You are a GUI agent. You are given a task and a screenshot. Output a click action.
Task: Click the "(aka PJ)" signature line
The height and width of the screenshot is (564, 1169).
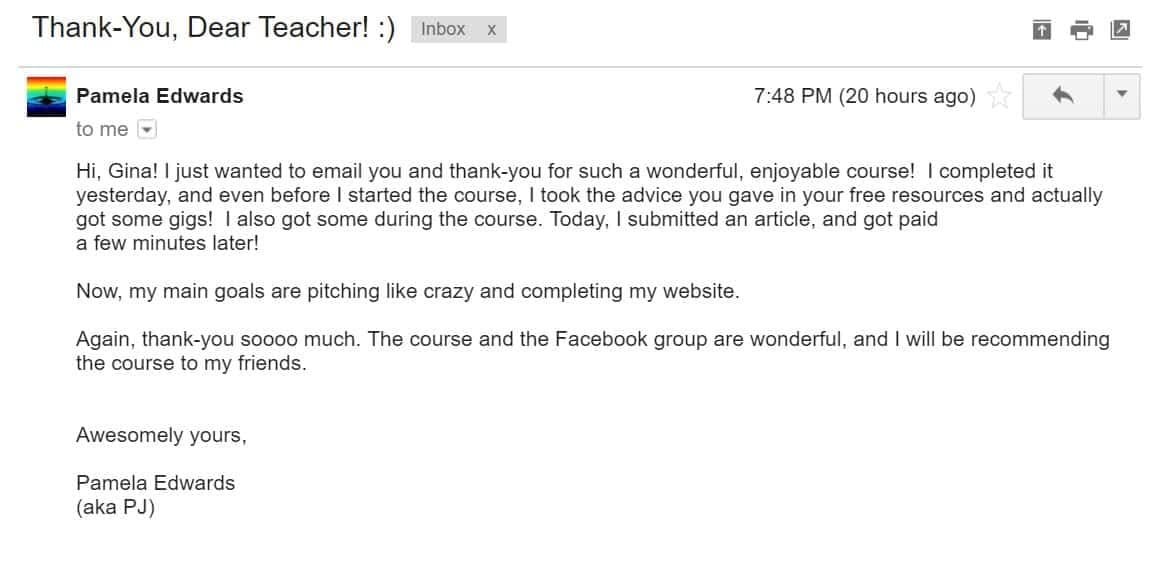coord(115,507)
